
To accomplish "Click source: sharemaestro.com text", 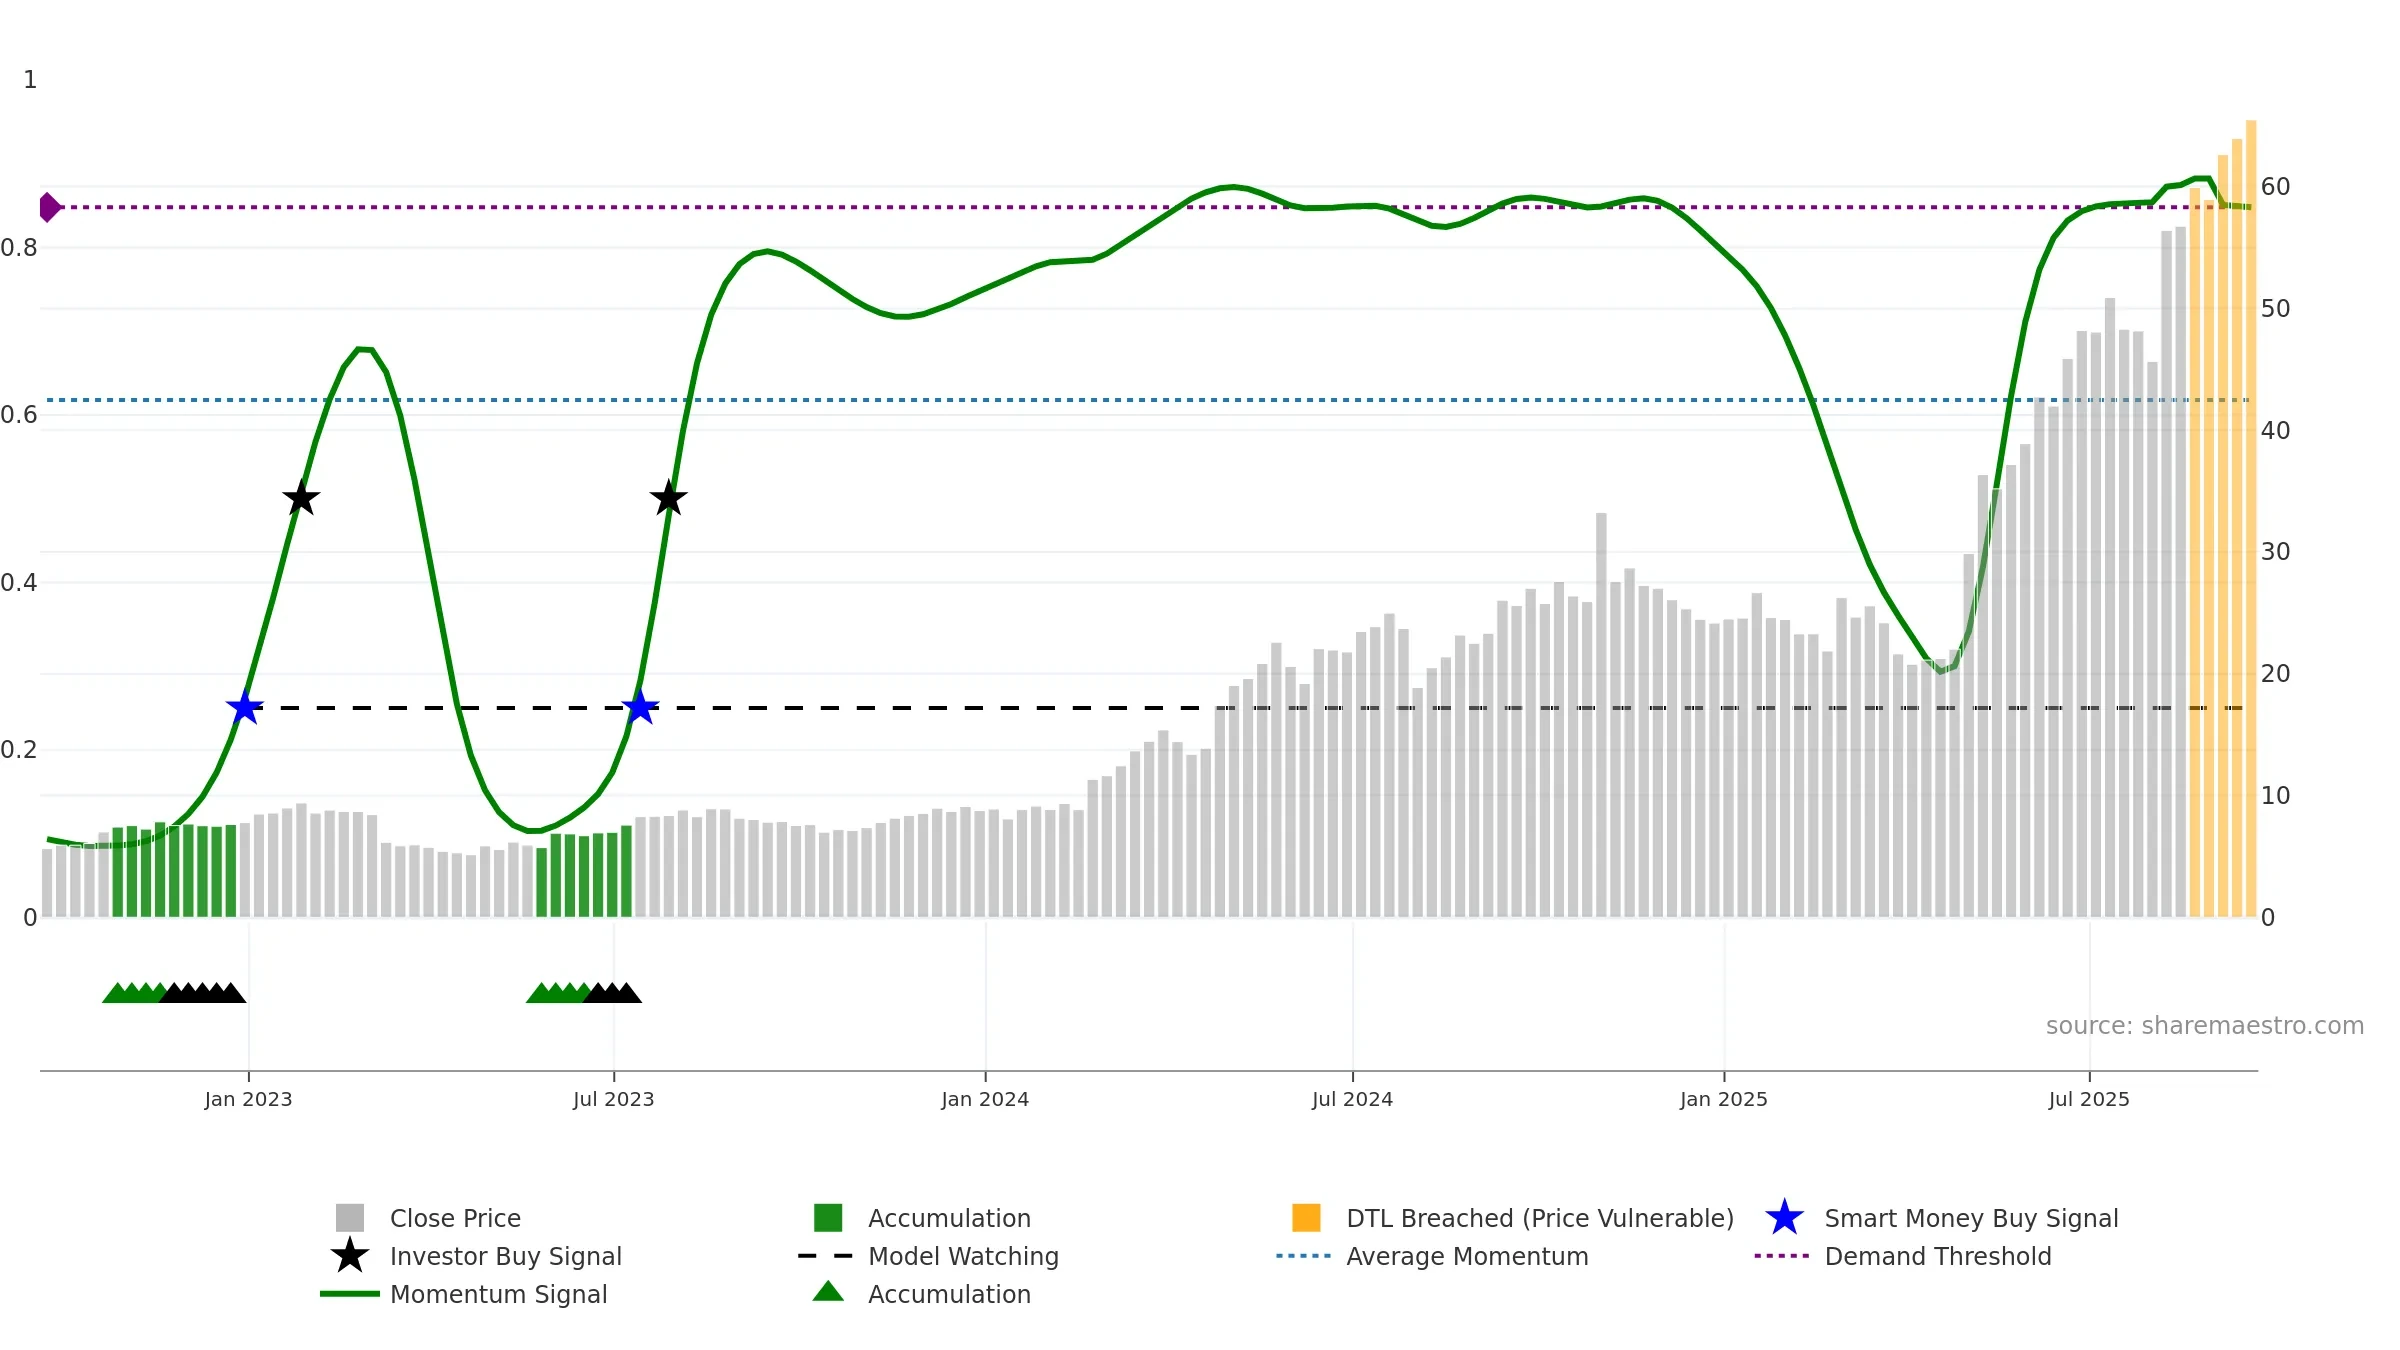I will [2205, 1026].
